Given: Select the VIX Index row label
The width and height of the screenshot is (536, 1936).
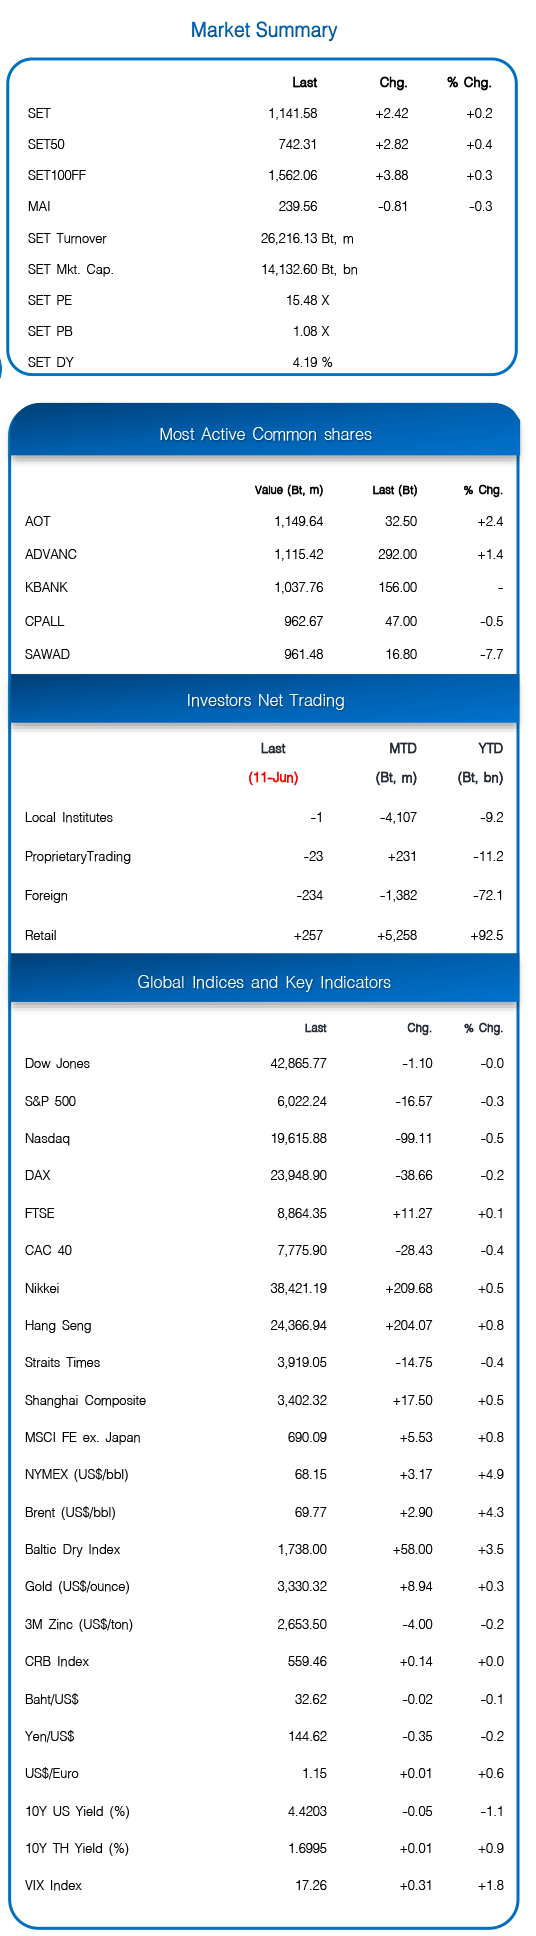Looking at the screenshot, I should pos(54,1886).
